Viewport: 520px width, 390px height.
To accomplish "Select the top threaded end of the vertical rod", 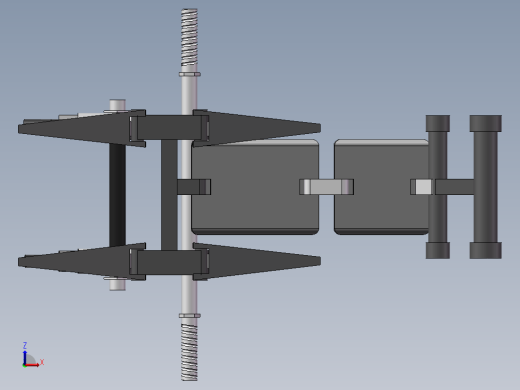I will pyautogui.click(x=189, y=37).
